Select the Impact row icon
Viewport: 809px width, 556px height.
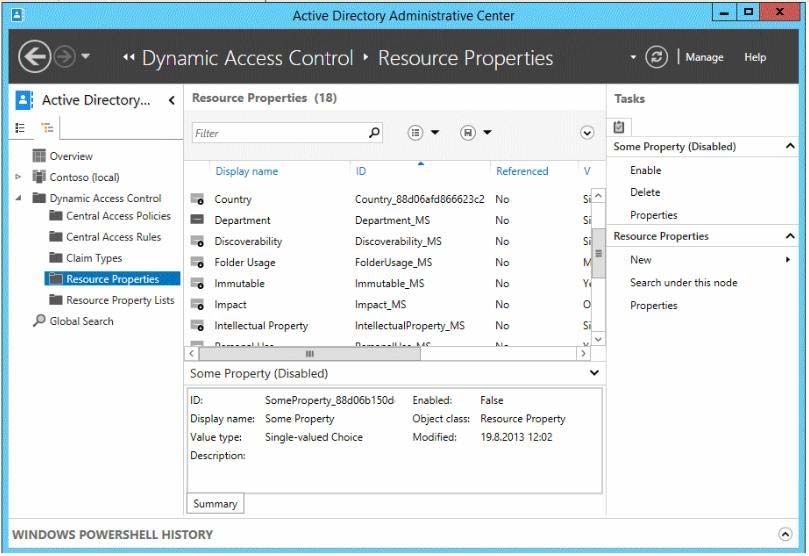coord(197,304)
